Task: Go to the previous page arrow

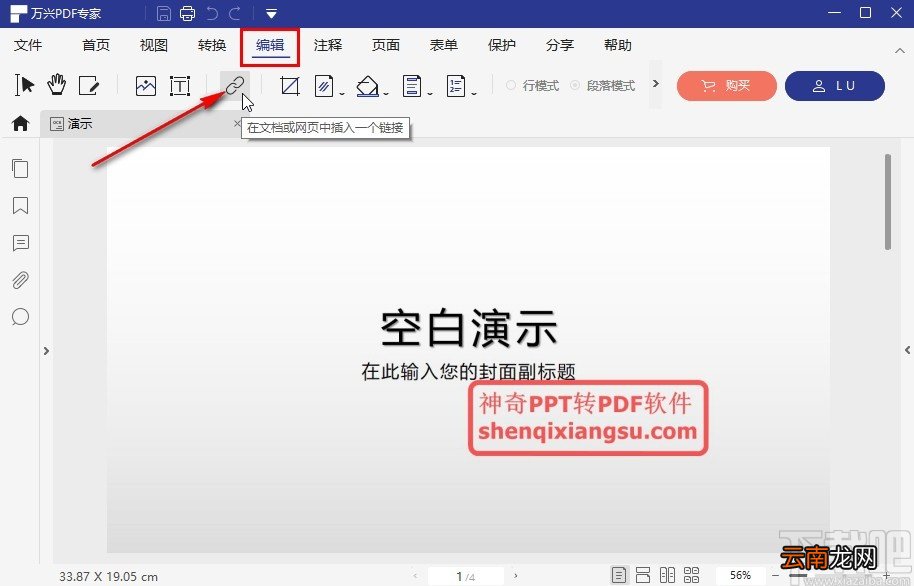Action: (x=415, y=576)
